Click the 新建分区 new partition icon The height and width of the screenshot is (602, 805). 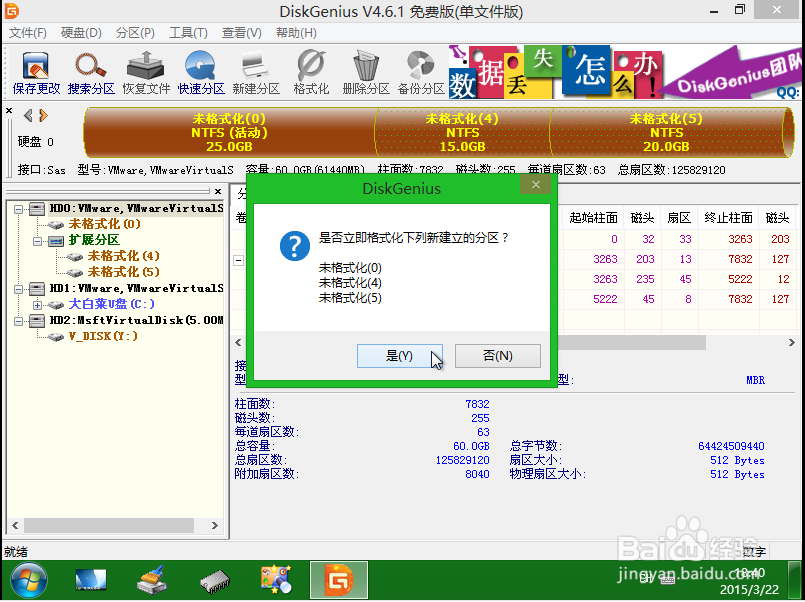(256, 72)
